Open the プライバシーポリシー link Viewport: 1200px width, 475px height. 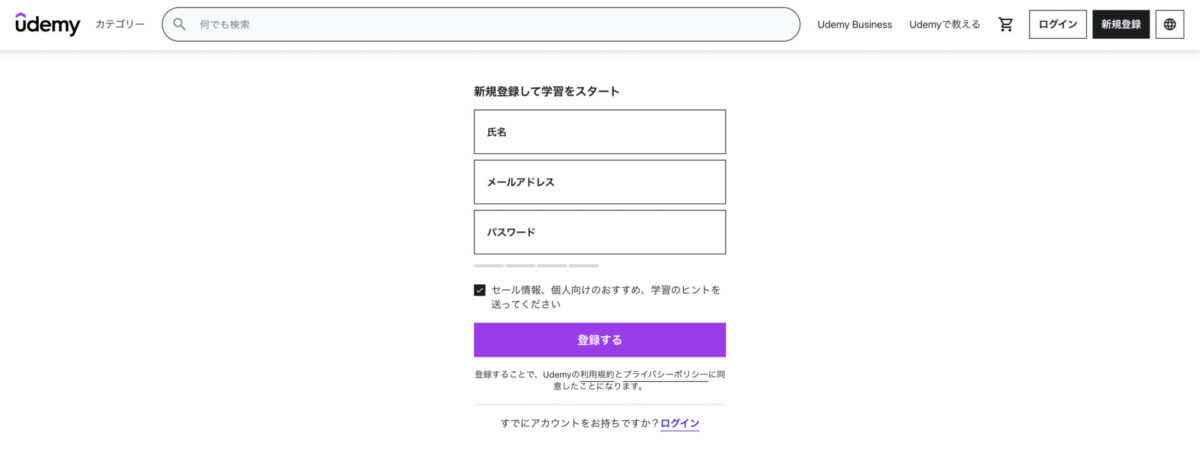(x=665, y=374)
